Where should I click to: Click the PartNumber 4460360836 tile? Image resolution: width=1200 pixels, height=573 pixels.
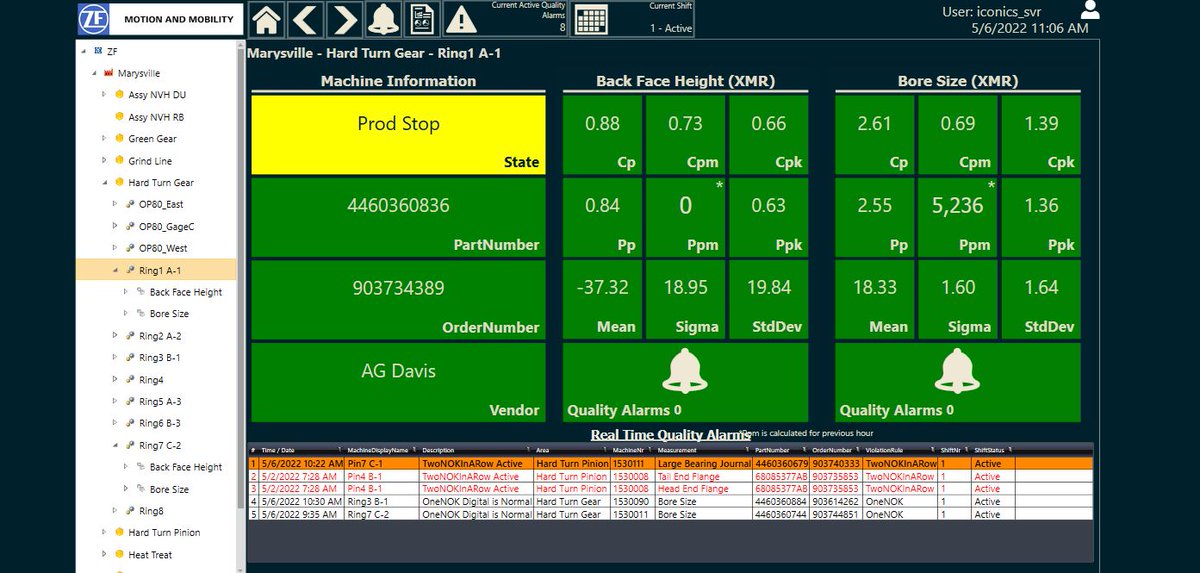[x=398, y=218]
